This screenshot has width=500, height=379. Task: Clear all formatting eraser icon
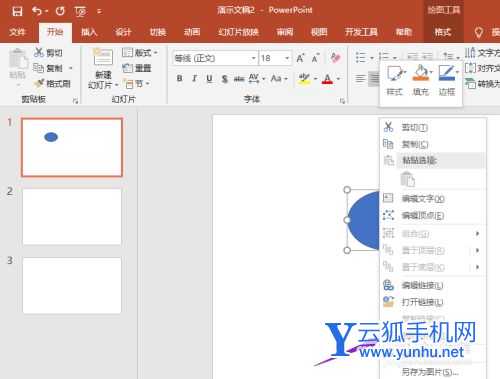coord(335,58)
